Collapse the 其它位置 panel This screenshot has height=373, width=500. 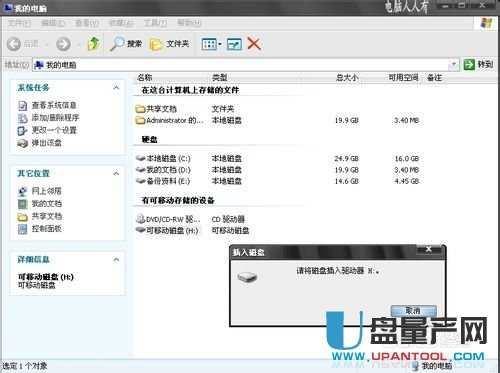point(116,173)
